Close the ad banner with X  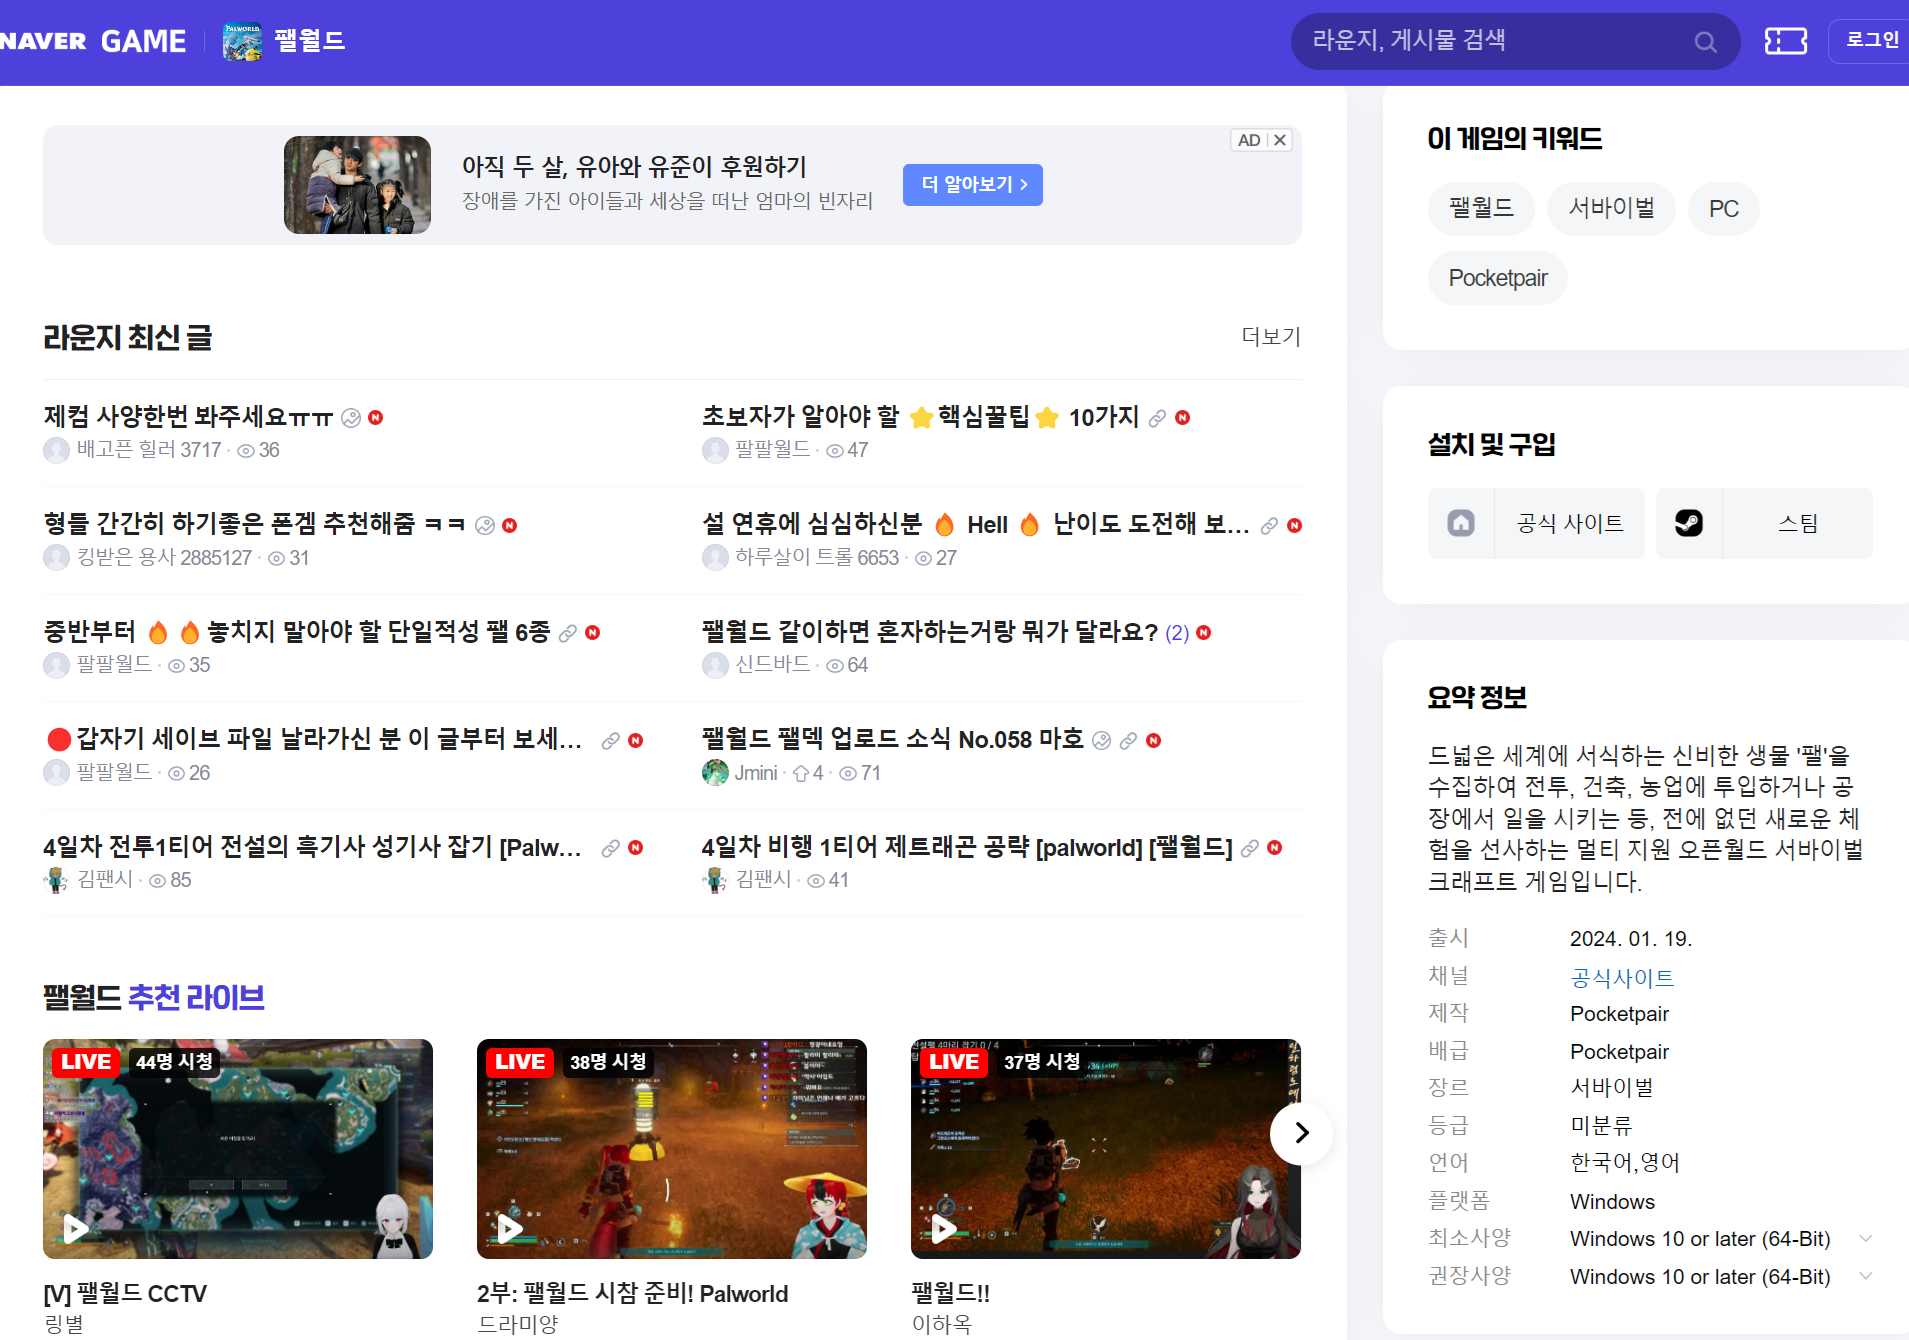click(1280, 140)
